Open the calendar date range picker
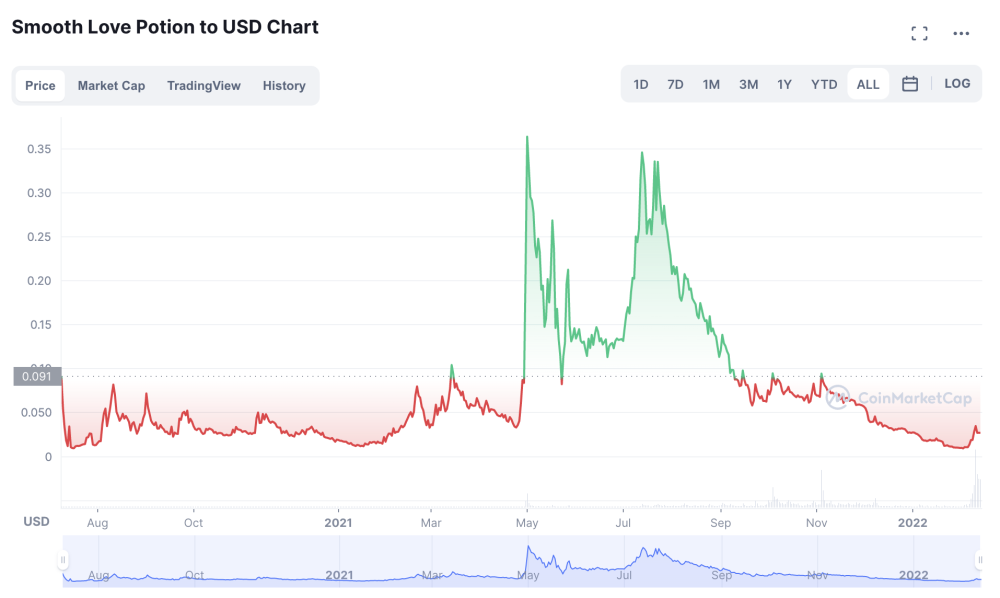Image resolution: width=1000 pixels, height=598 pixels. pyautogui.click(x=910, y=84)
